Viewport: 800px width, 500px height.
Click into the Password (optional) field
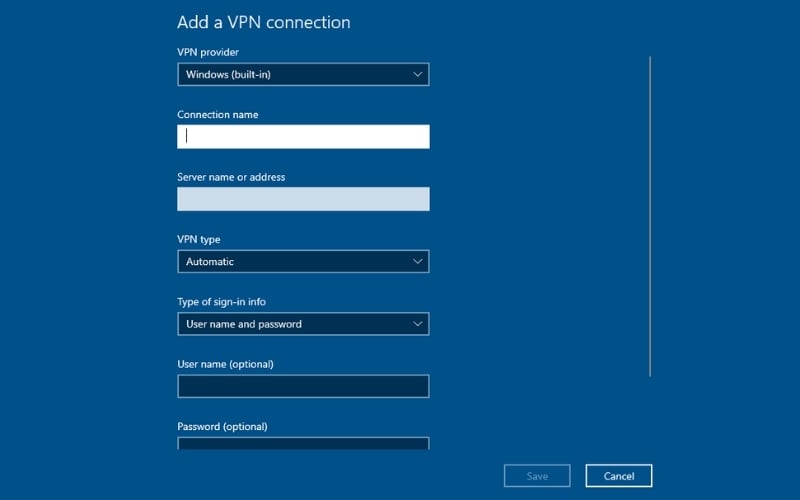click(303, 444)
